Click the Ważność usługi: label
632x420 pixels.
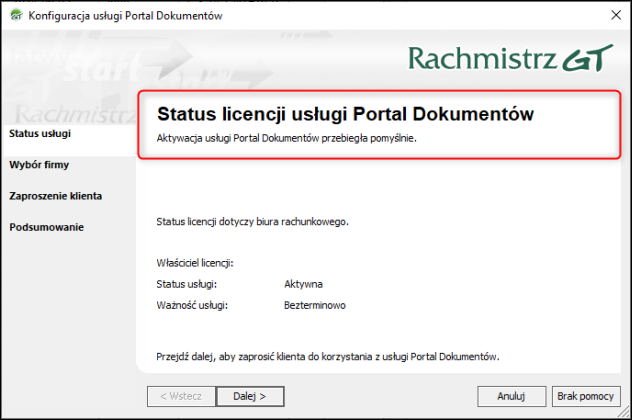(x=192, y=305)
